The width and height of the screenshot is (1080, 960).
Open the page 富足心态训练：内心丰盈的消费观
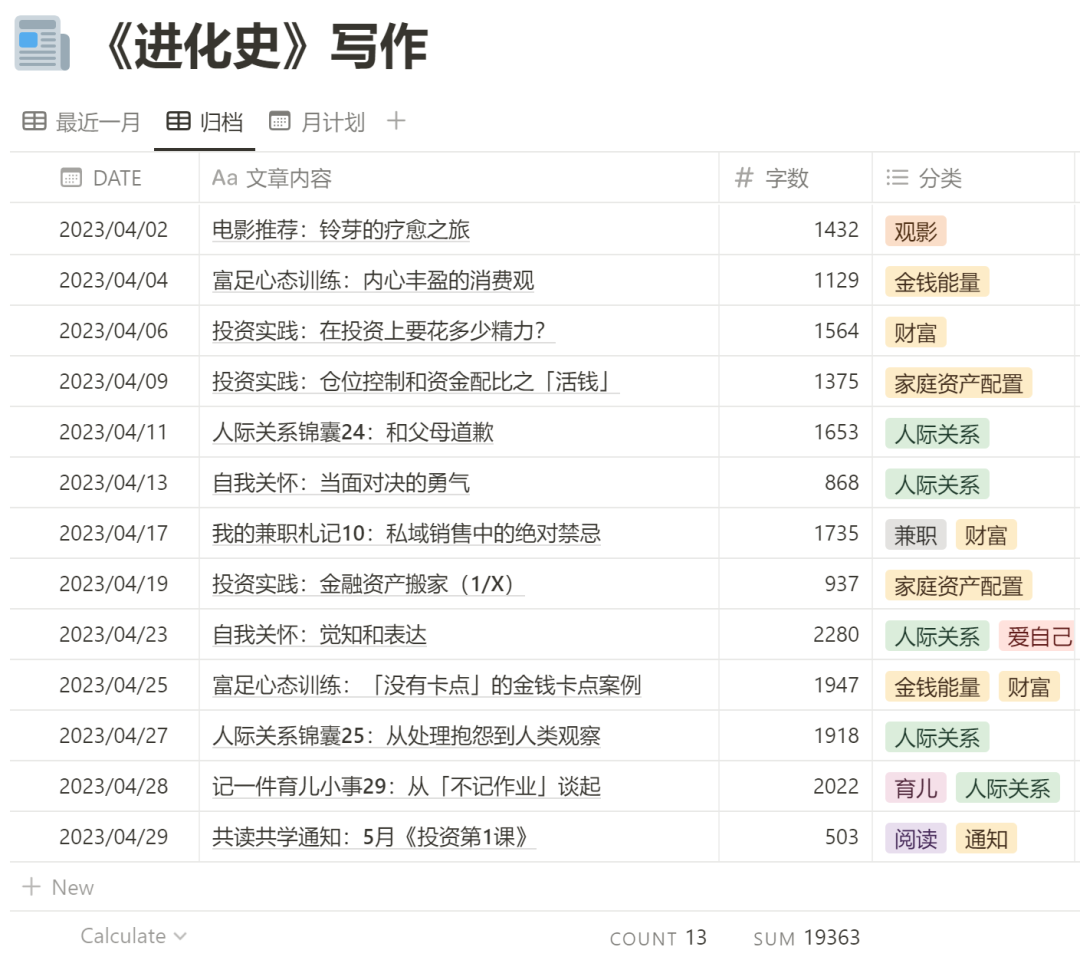373,280
